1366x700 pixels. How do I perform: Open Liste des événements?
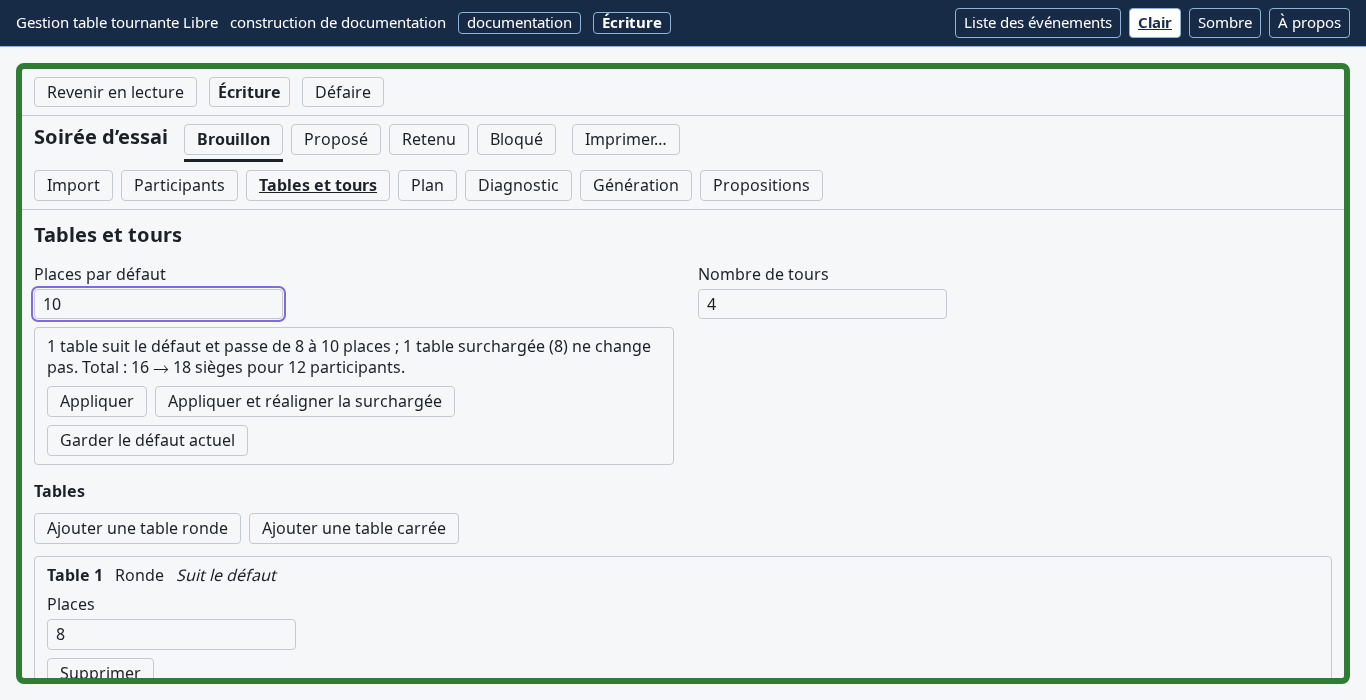[x=1038, y=23]
